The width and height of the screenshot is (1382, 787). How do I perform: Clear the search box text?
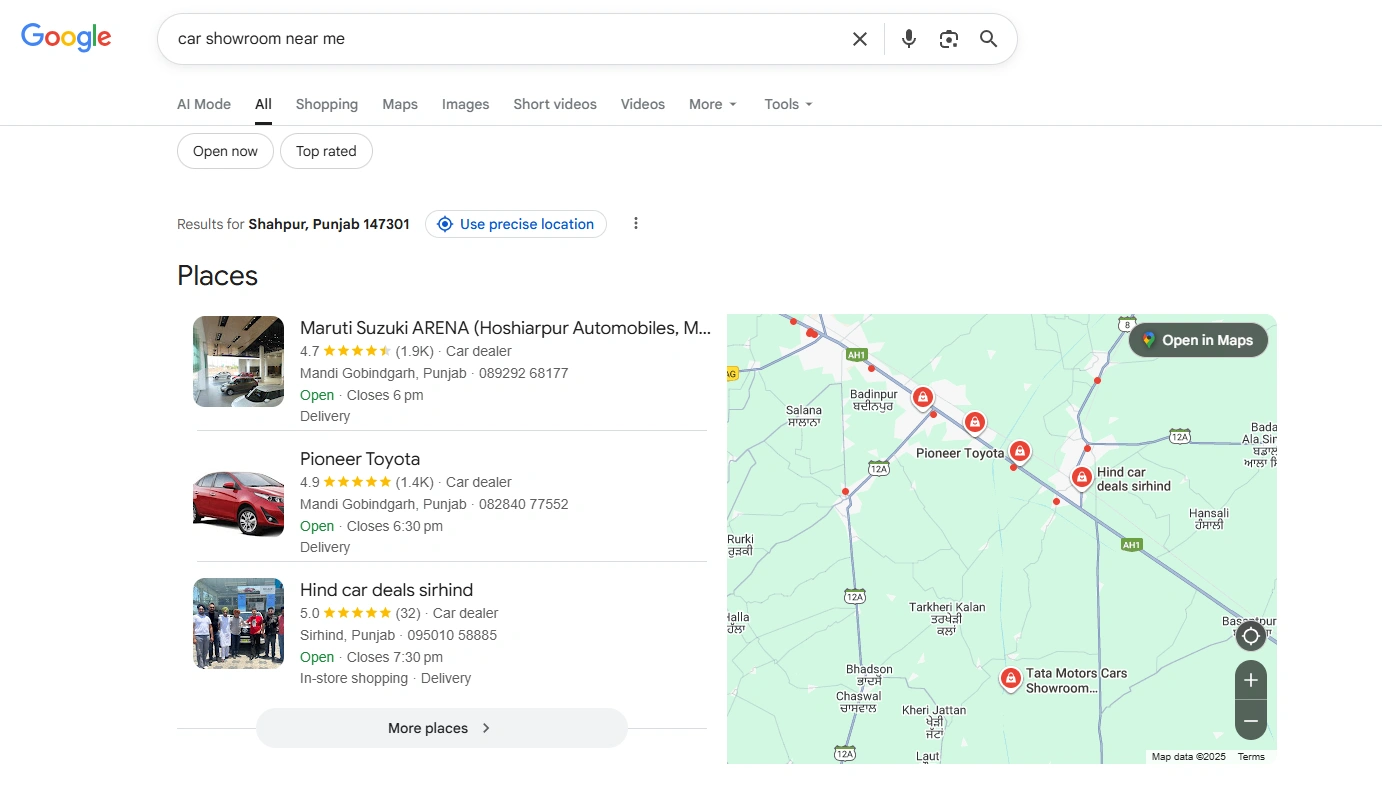[x=859, y=39]
